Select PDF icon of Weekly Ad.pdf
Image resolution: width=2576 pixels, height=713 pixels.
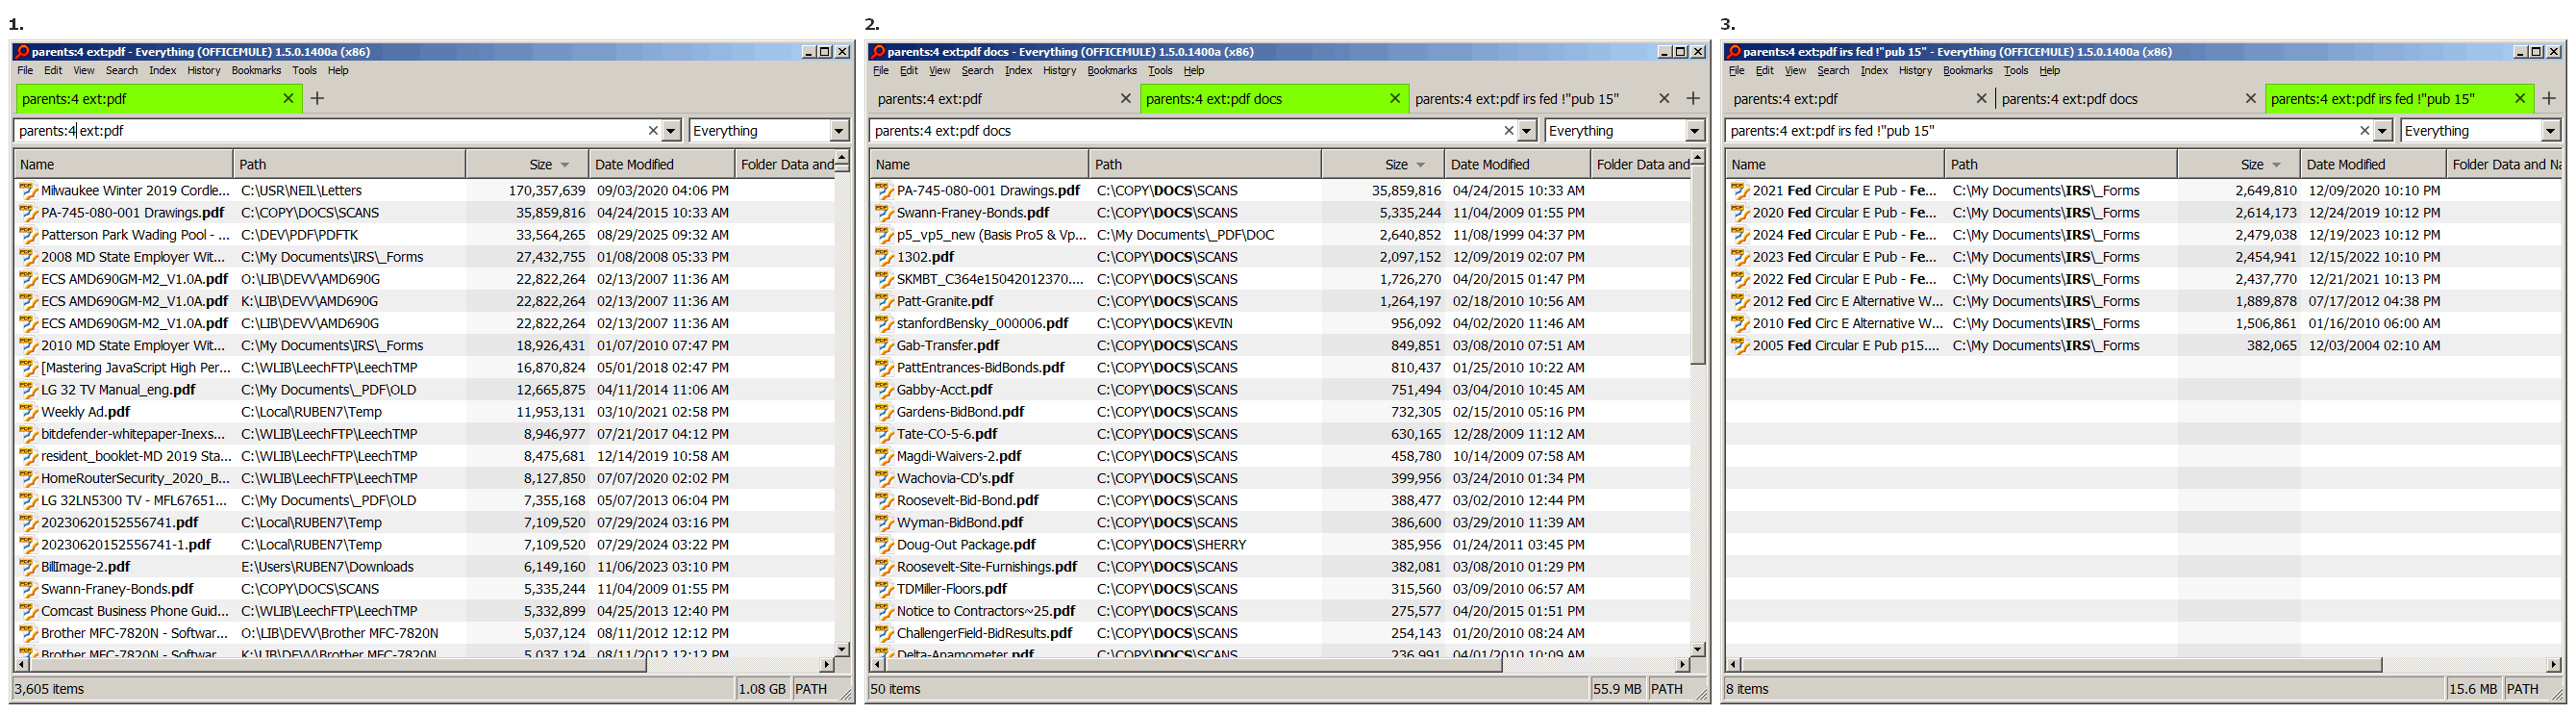point(28,412)
